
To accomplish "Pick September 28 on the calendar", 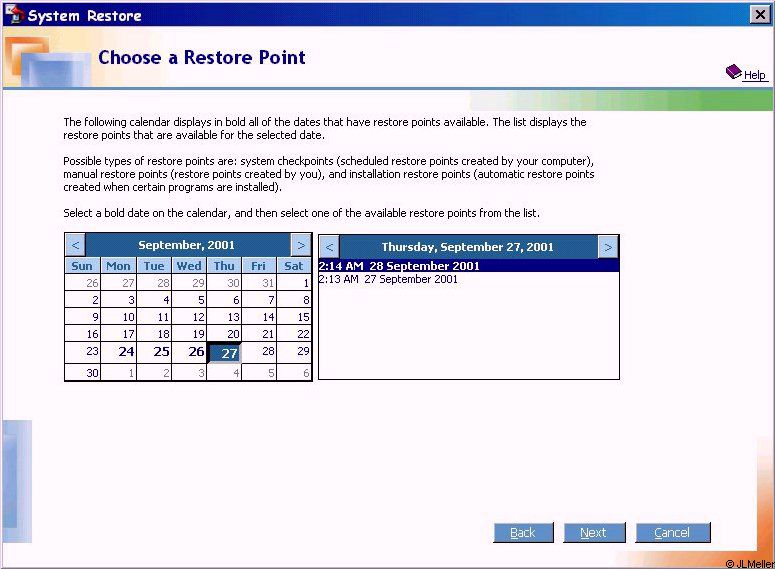I will coord(259,351).
